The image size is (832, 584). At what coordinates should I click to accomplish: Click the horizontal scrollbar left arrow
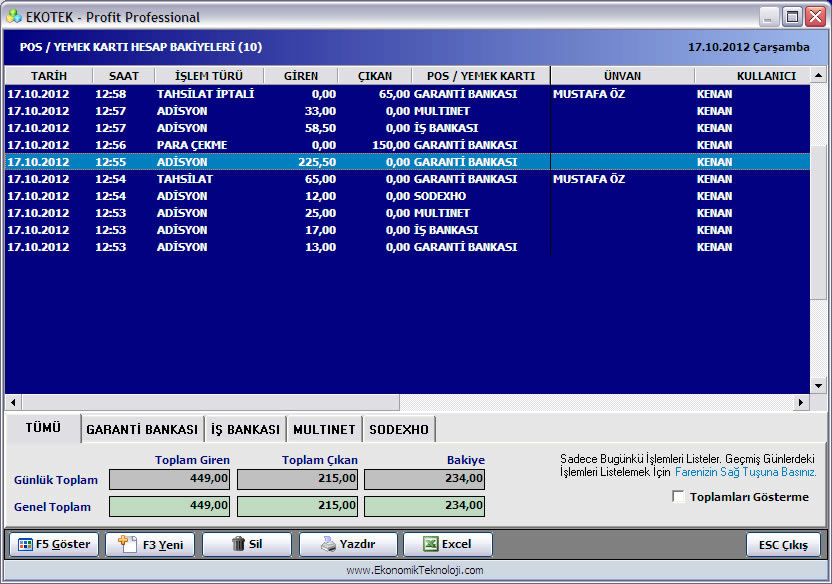(x=13, y=403)
